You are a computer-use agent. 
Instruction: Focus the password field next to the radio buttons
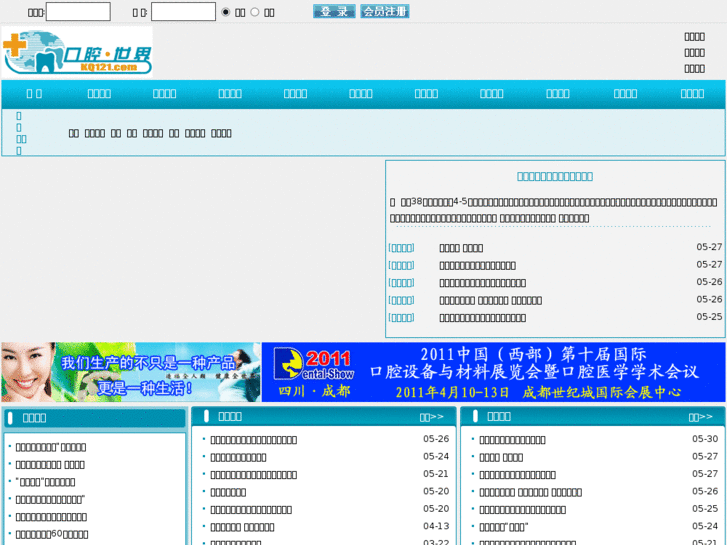pos(183,12)
